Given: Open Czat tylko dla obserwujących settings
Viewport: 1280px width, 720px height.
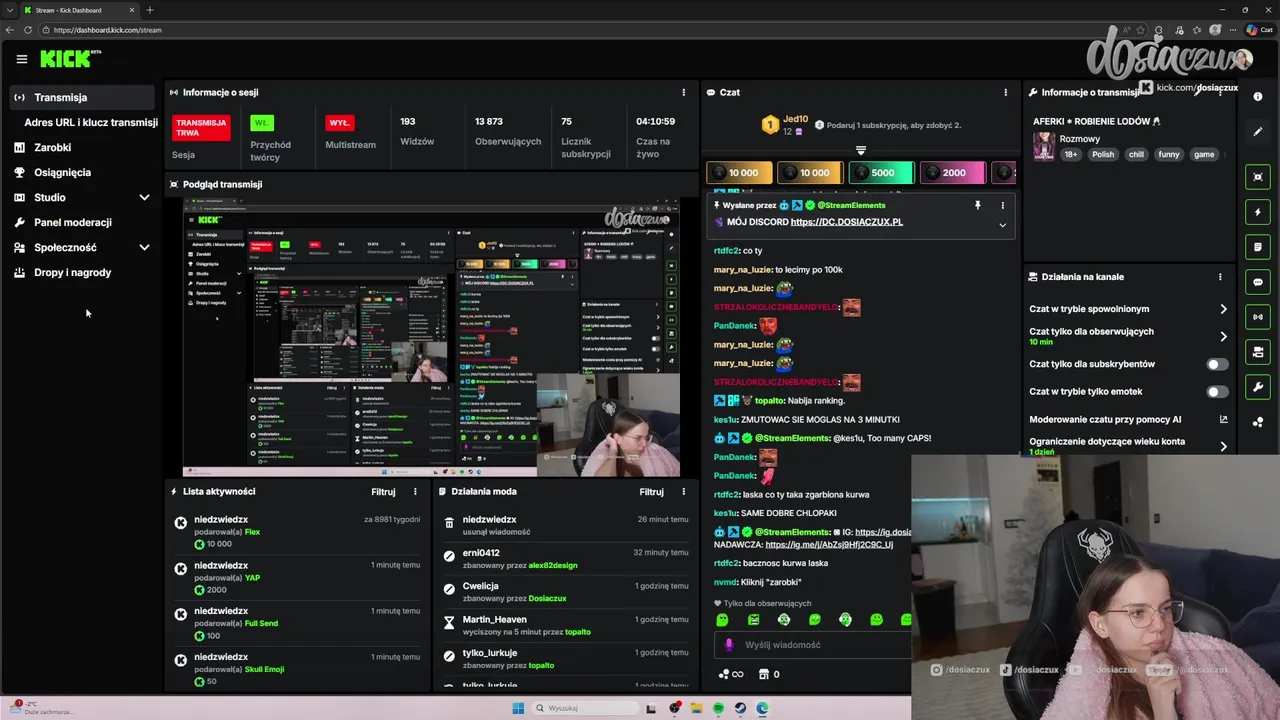Looking at the screenshot, I should (x=1128, y=336).
